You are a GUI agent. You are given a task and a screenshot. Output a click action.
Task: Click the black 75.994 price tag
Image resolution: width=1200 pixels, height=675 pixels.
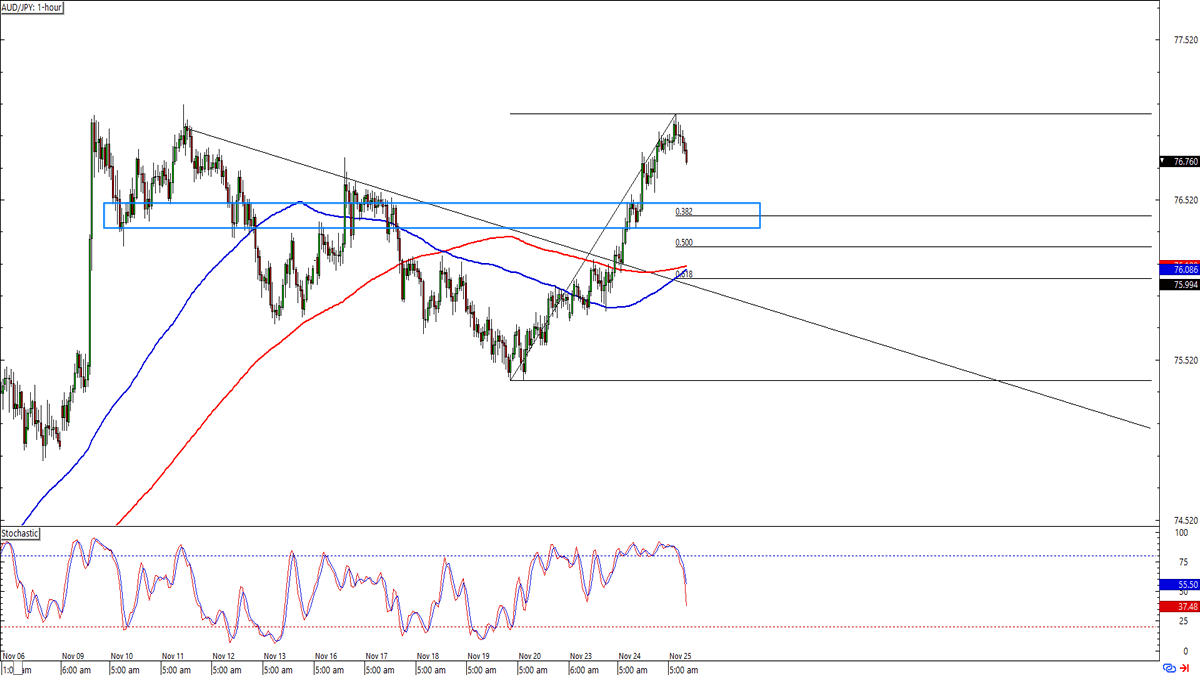[1179, 285]
